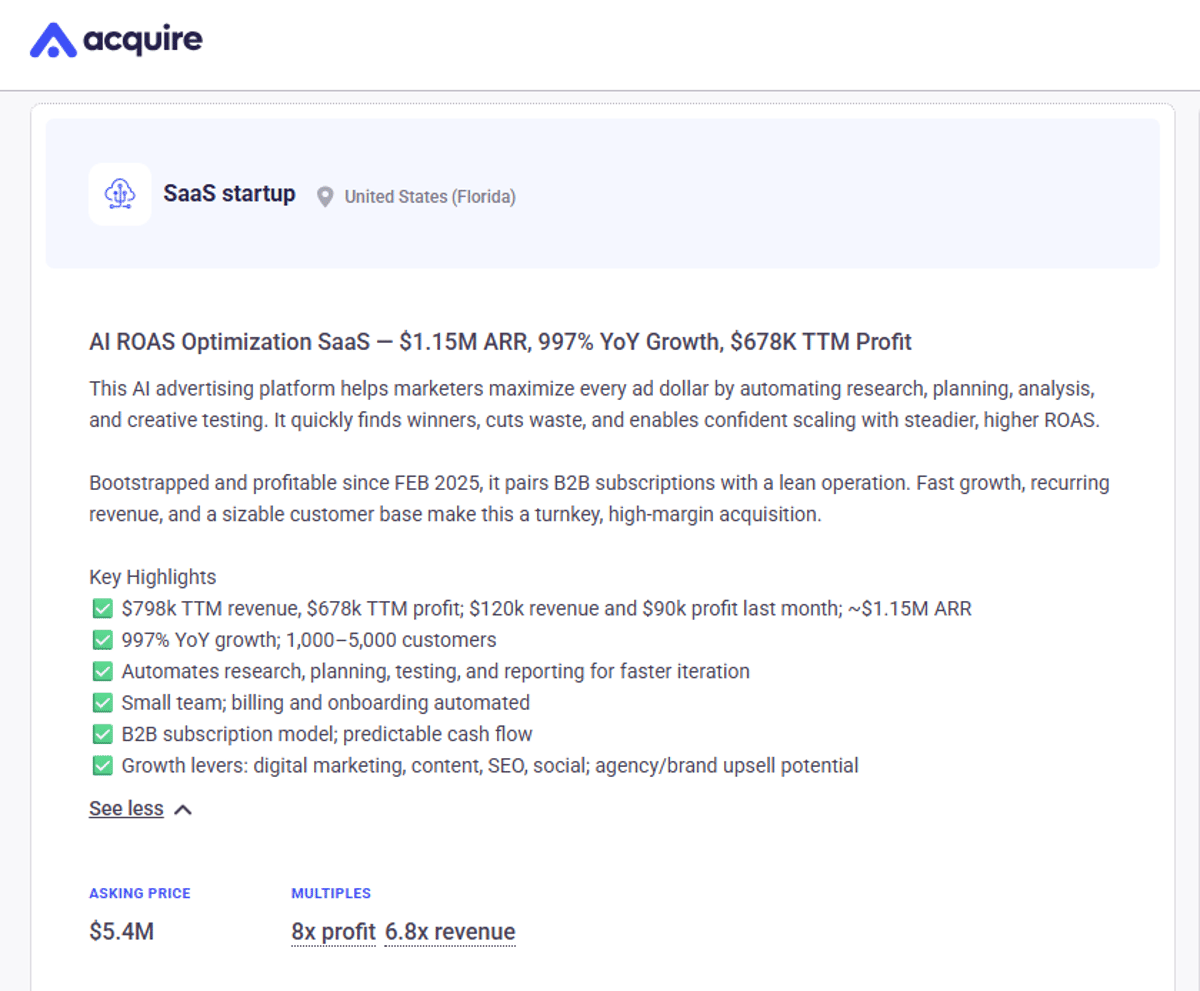Image resolution: width=1200 pixels, height=991 pixels.
Task: Select the "SaaS startup" listing name
Action: click(x=230, y=193)
